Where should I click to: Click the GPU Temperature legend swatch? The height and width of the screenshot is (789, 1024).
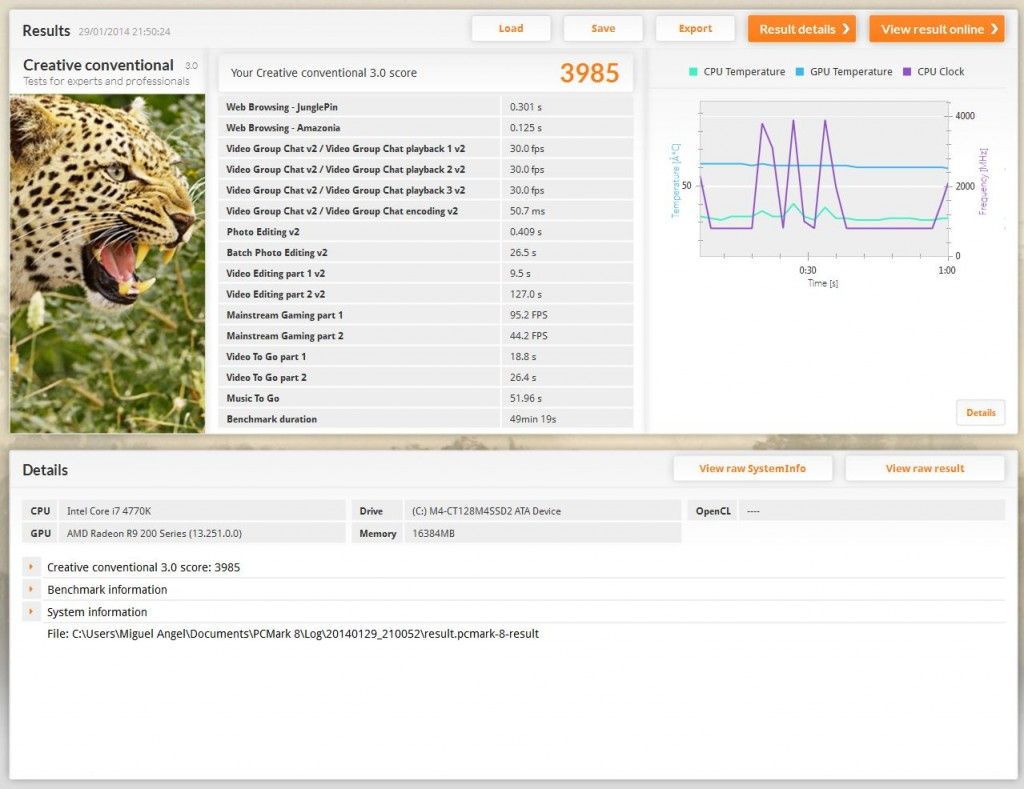coord(799,72)
